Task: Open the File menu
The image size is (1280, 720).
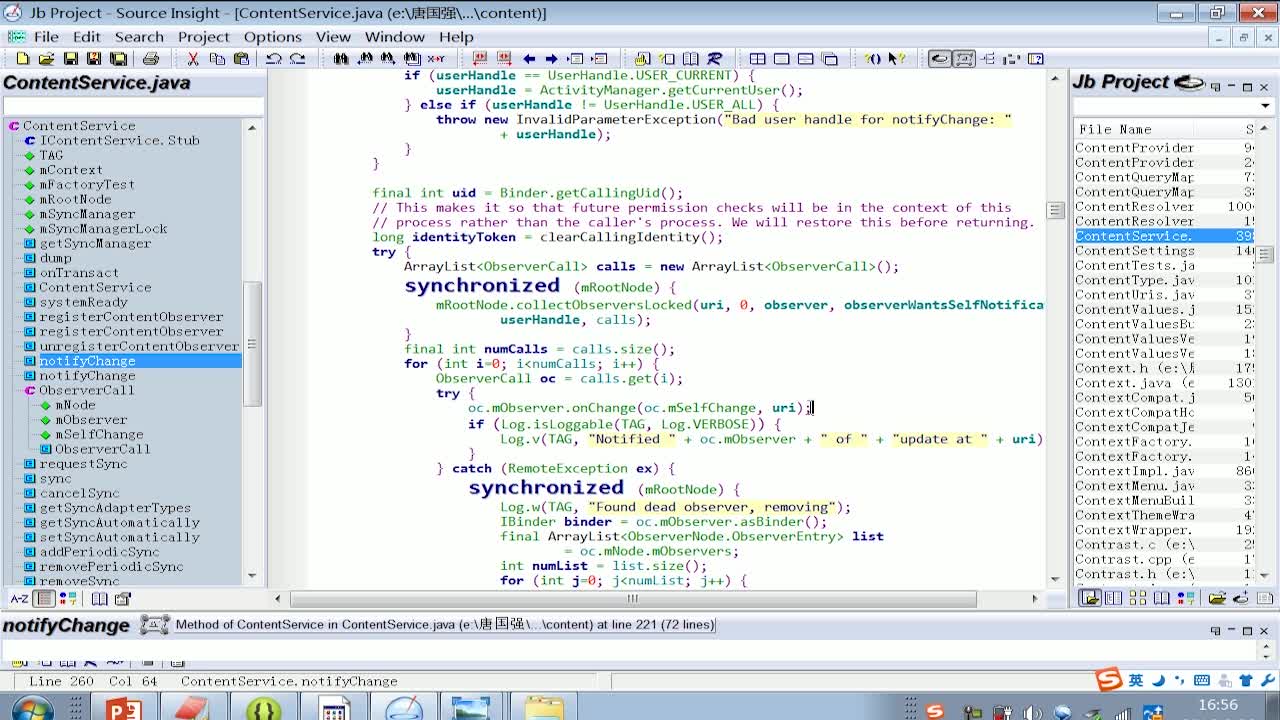Action: coord(46,37)
